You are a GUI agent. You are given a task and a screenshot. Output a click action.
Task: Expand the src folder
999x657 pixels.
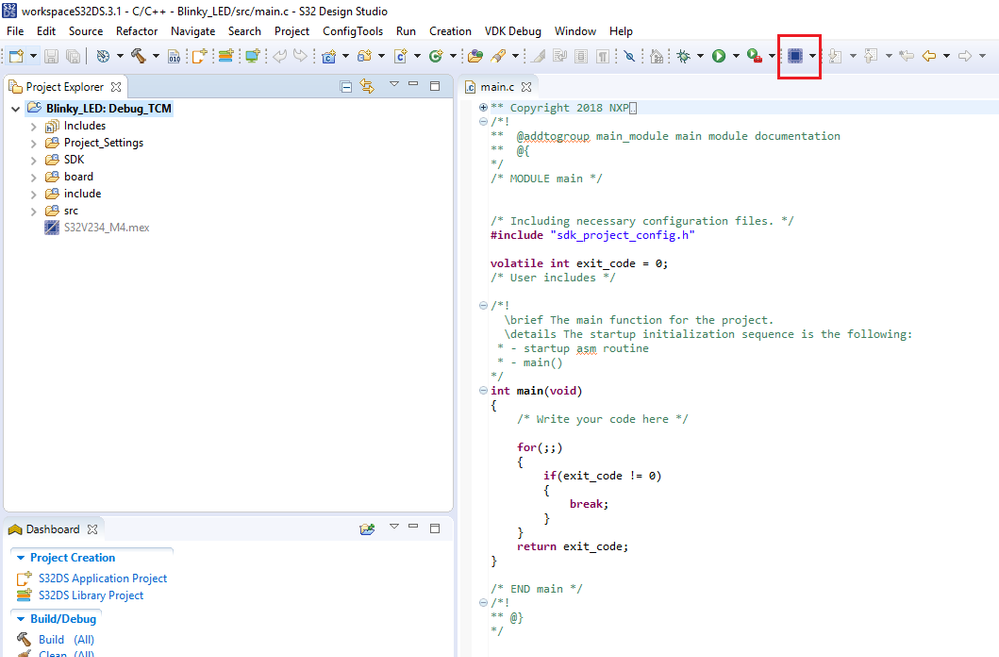point(34,212)
